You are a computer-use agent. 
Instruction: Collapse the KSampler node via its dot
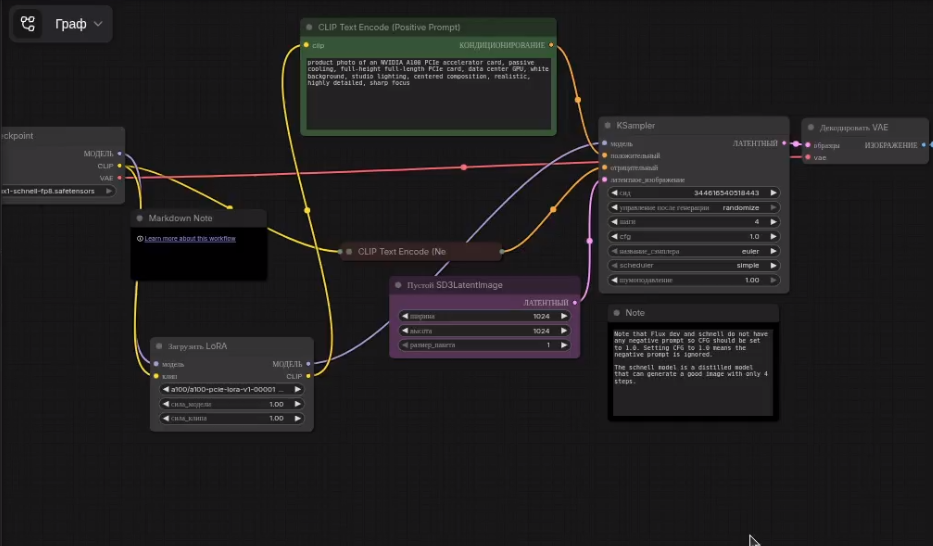608,125
